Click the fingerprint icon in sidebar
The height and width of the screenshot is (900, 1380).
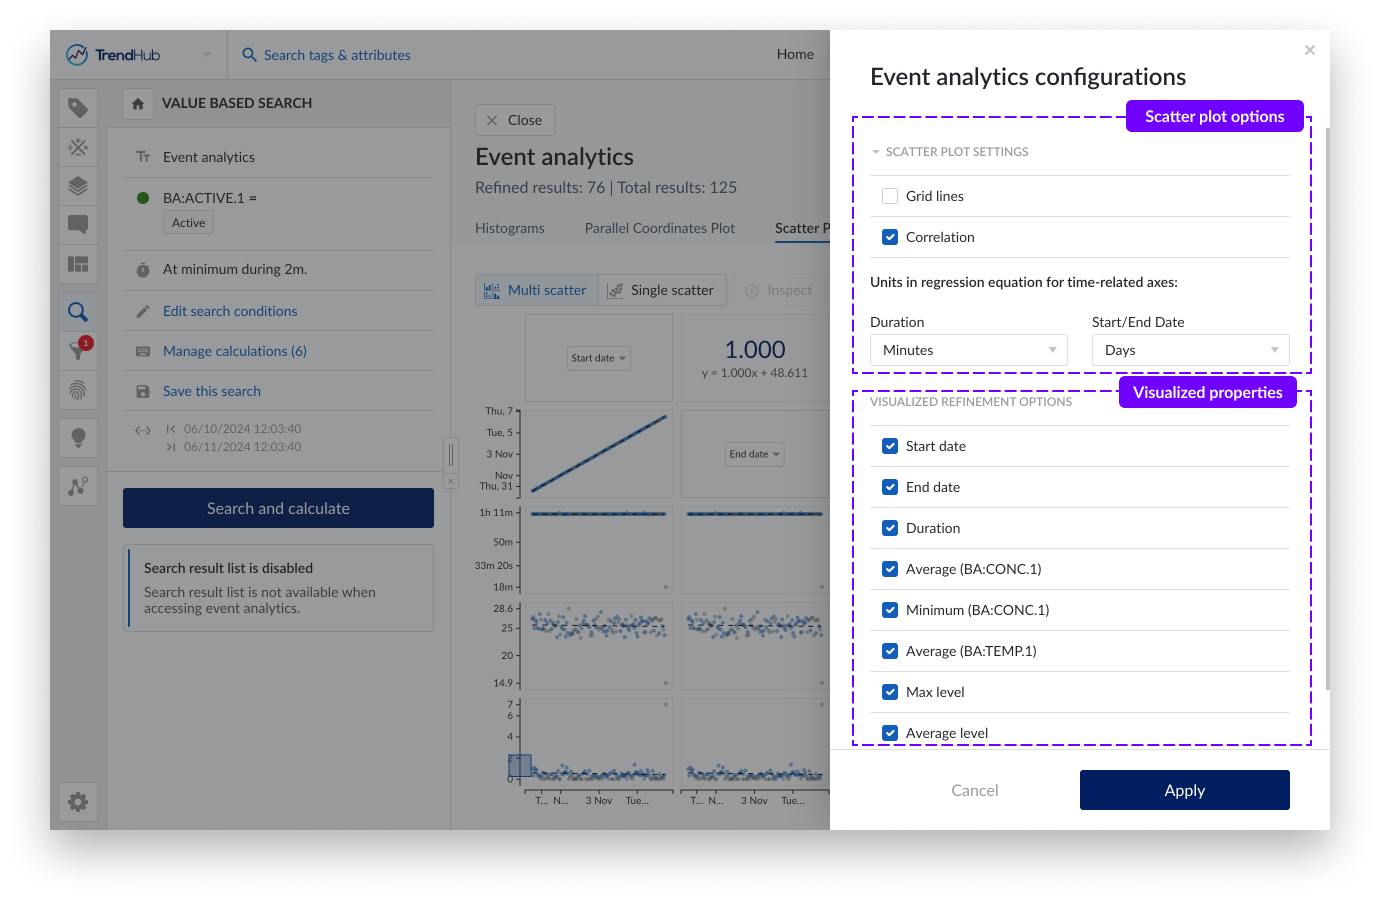(x=78, y=390)
